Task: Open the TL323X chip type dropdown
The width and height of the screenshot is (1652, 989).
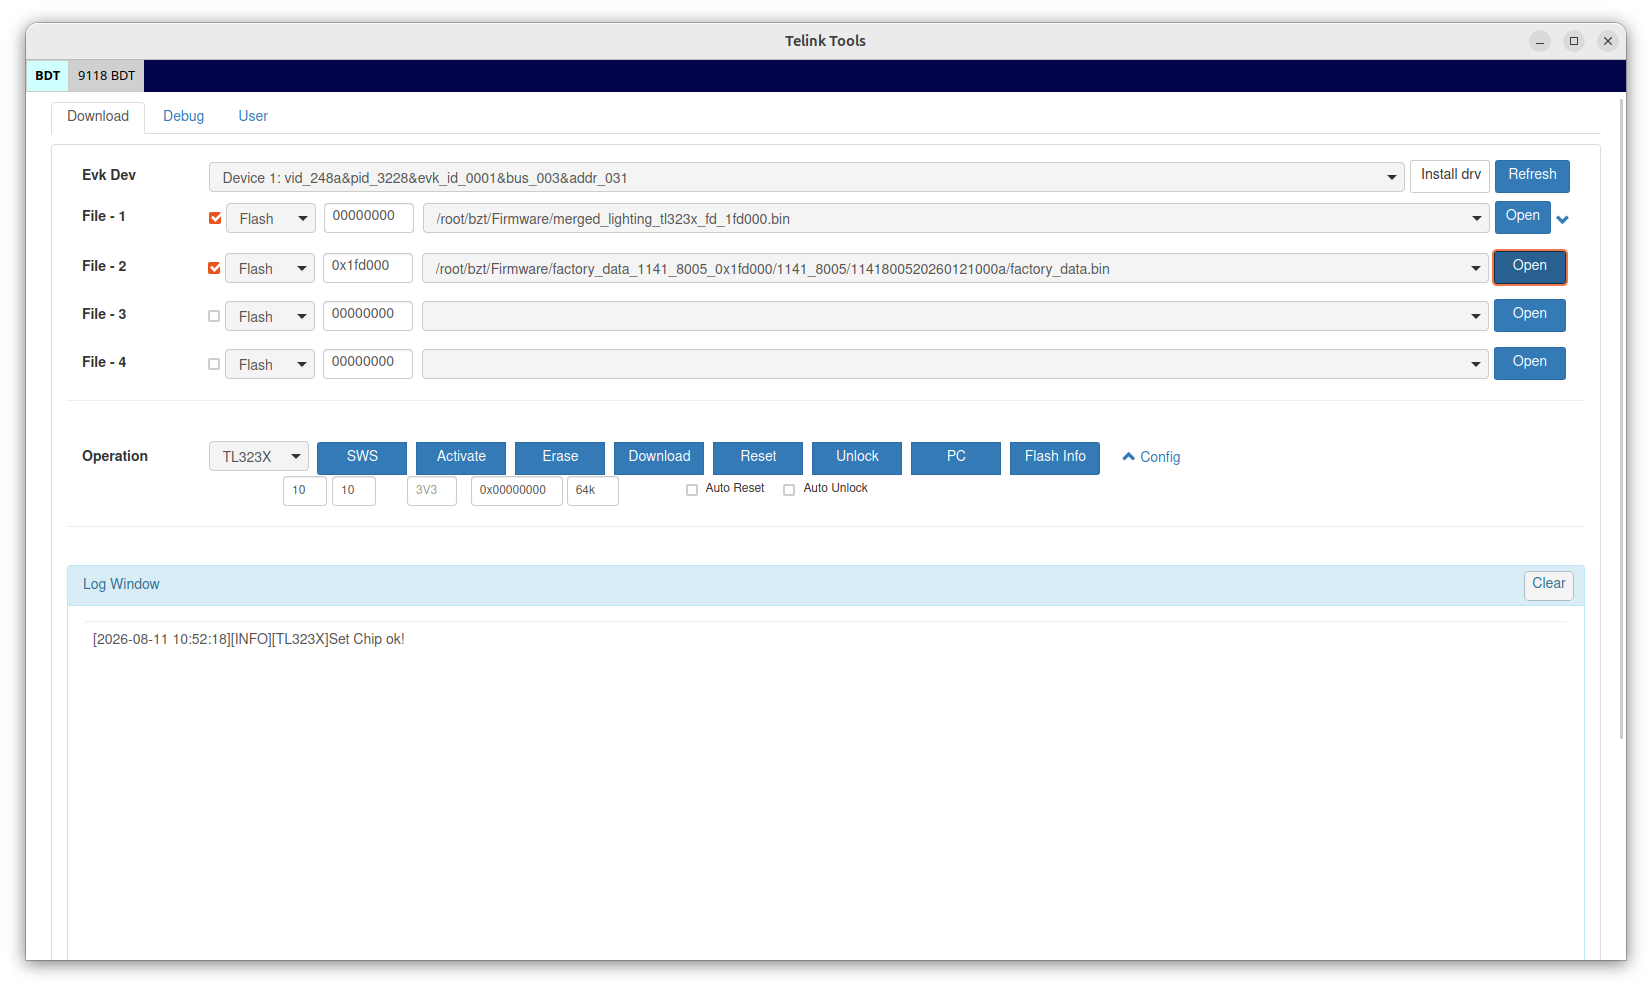Action: click(259, 456)
